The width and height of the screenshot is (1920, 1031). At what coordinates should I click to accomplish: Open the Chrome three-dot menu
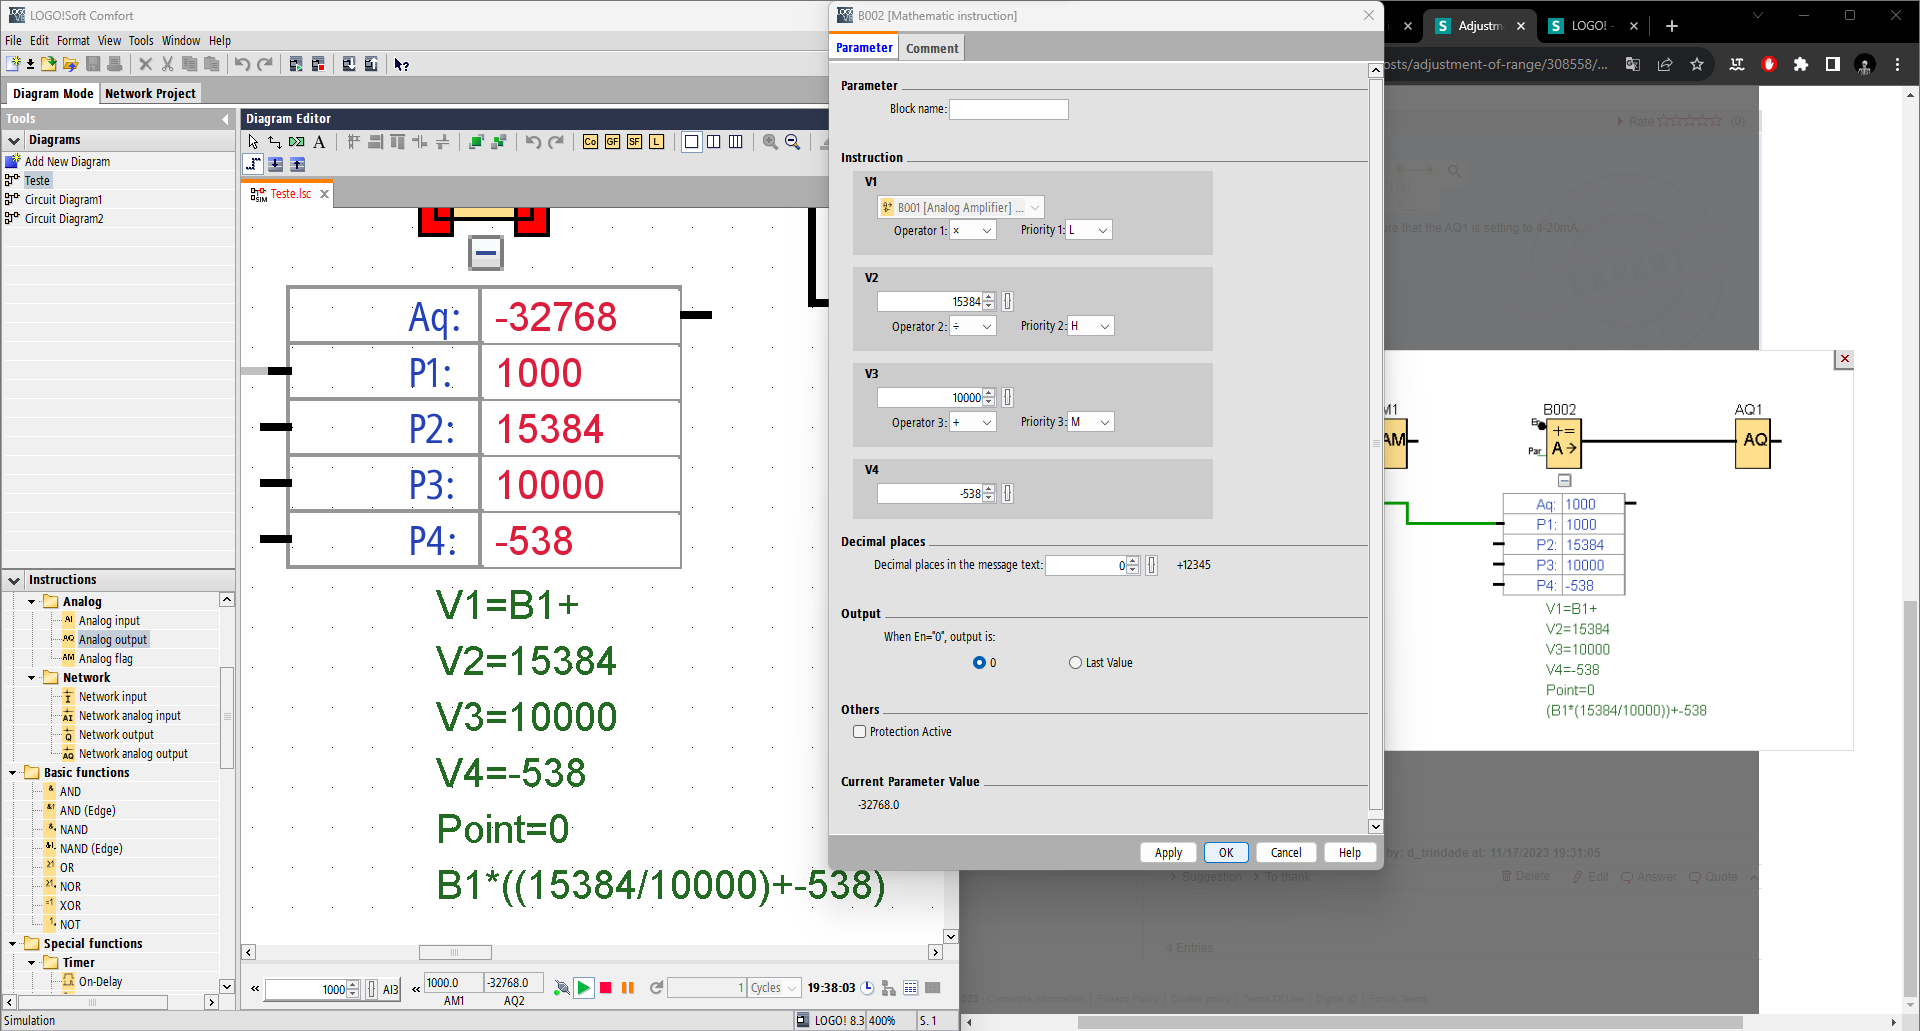coord(1897,64)
